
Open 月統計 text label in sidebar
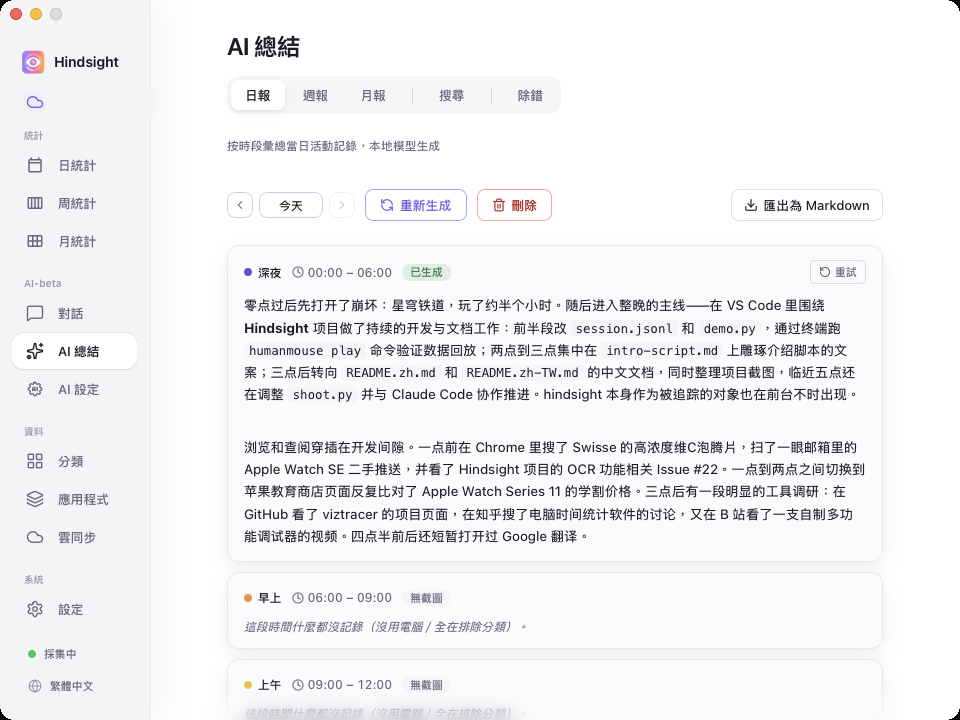coord(77,241)
